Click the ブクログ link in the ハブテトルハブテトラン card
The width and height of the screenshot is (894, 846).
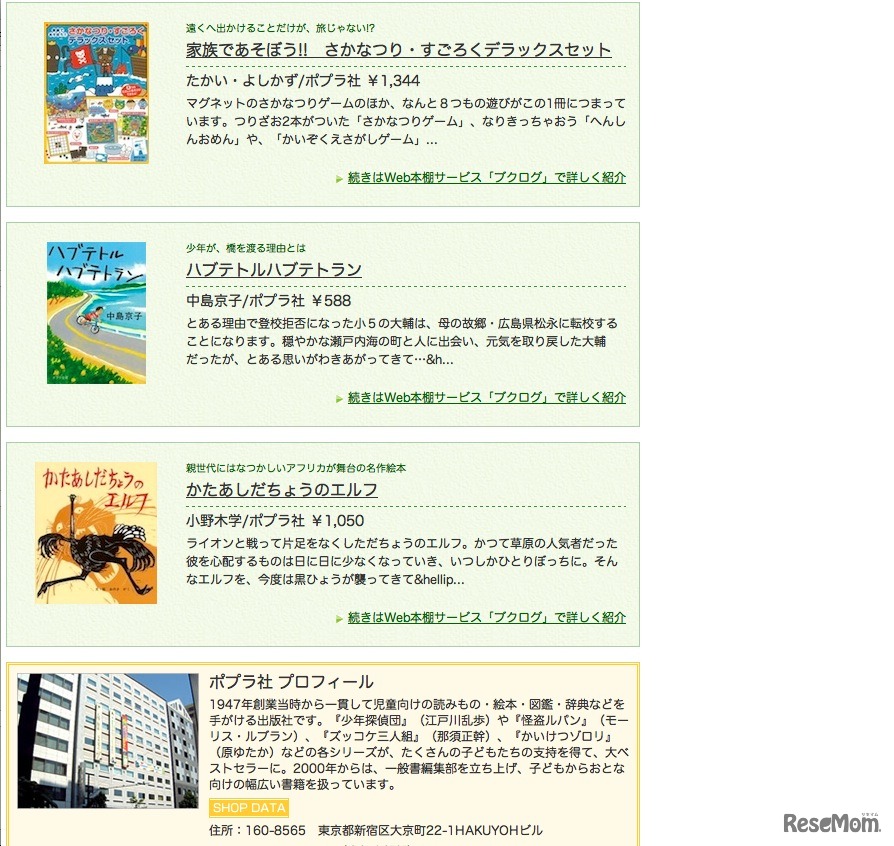click(x=486, y=398)
